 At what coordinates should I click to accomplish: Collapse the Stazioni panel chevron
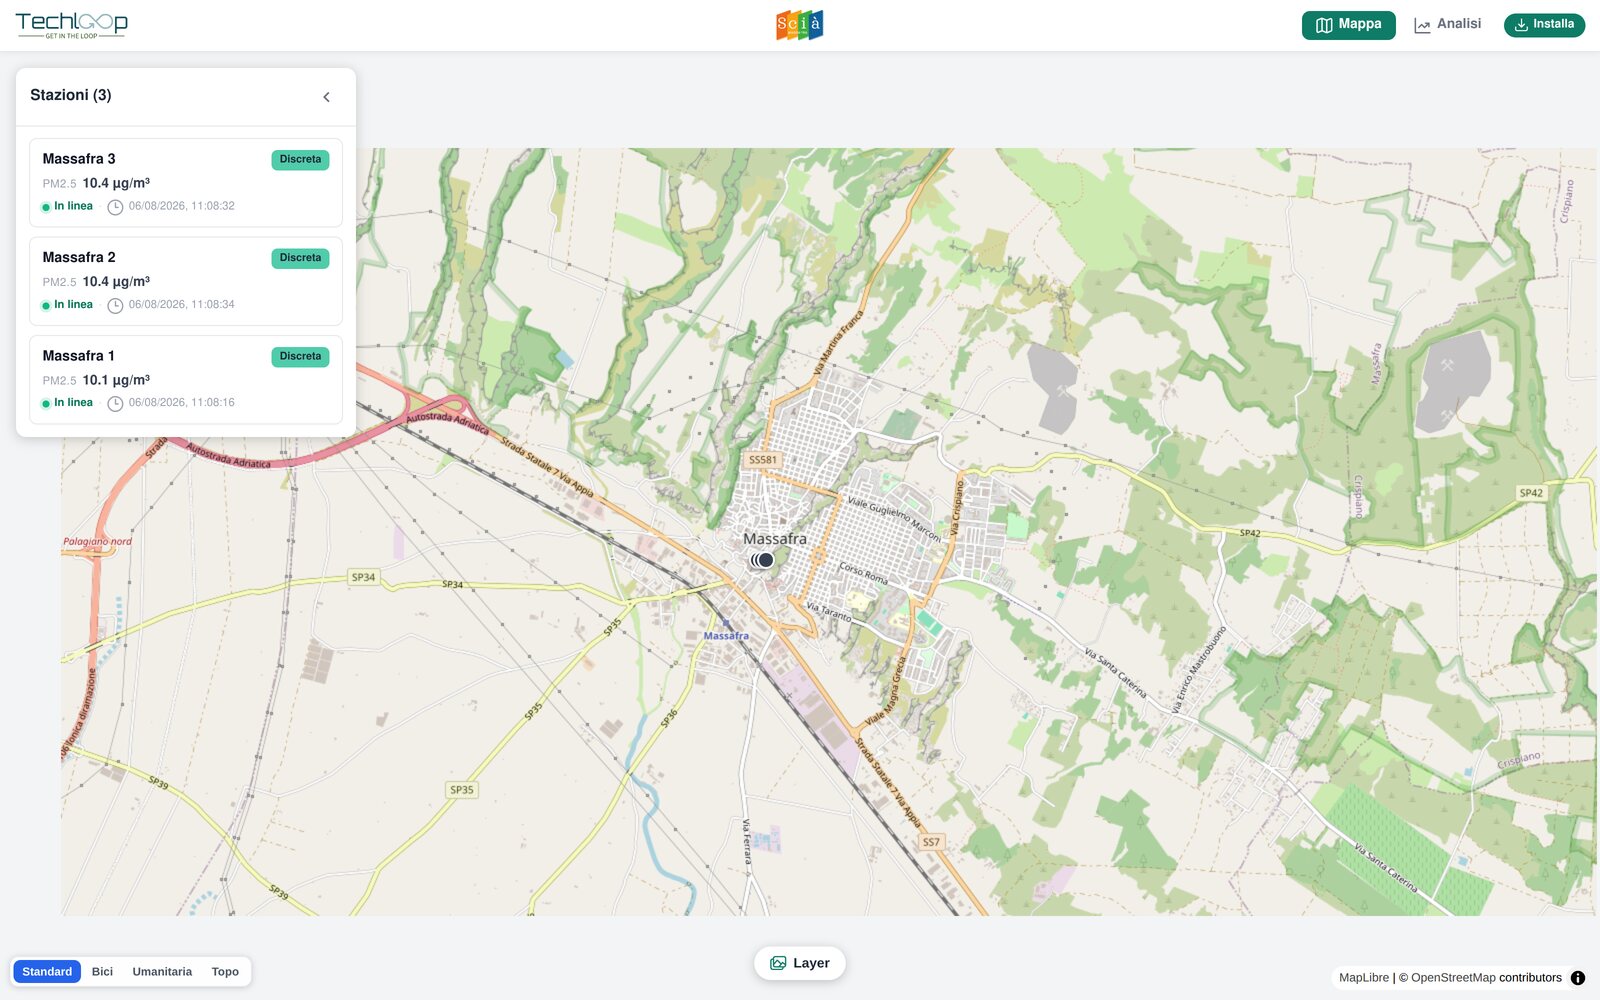click(x=326, y=97)
